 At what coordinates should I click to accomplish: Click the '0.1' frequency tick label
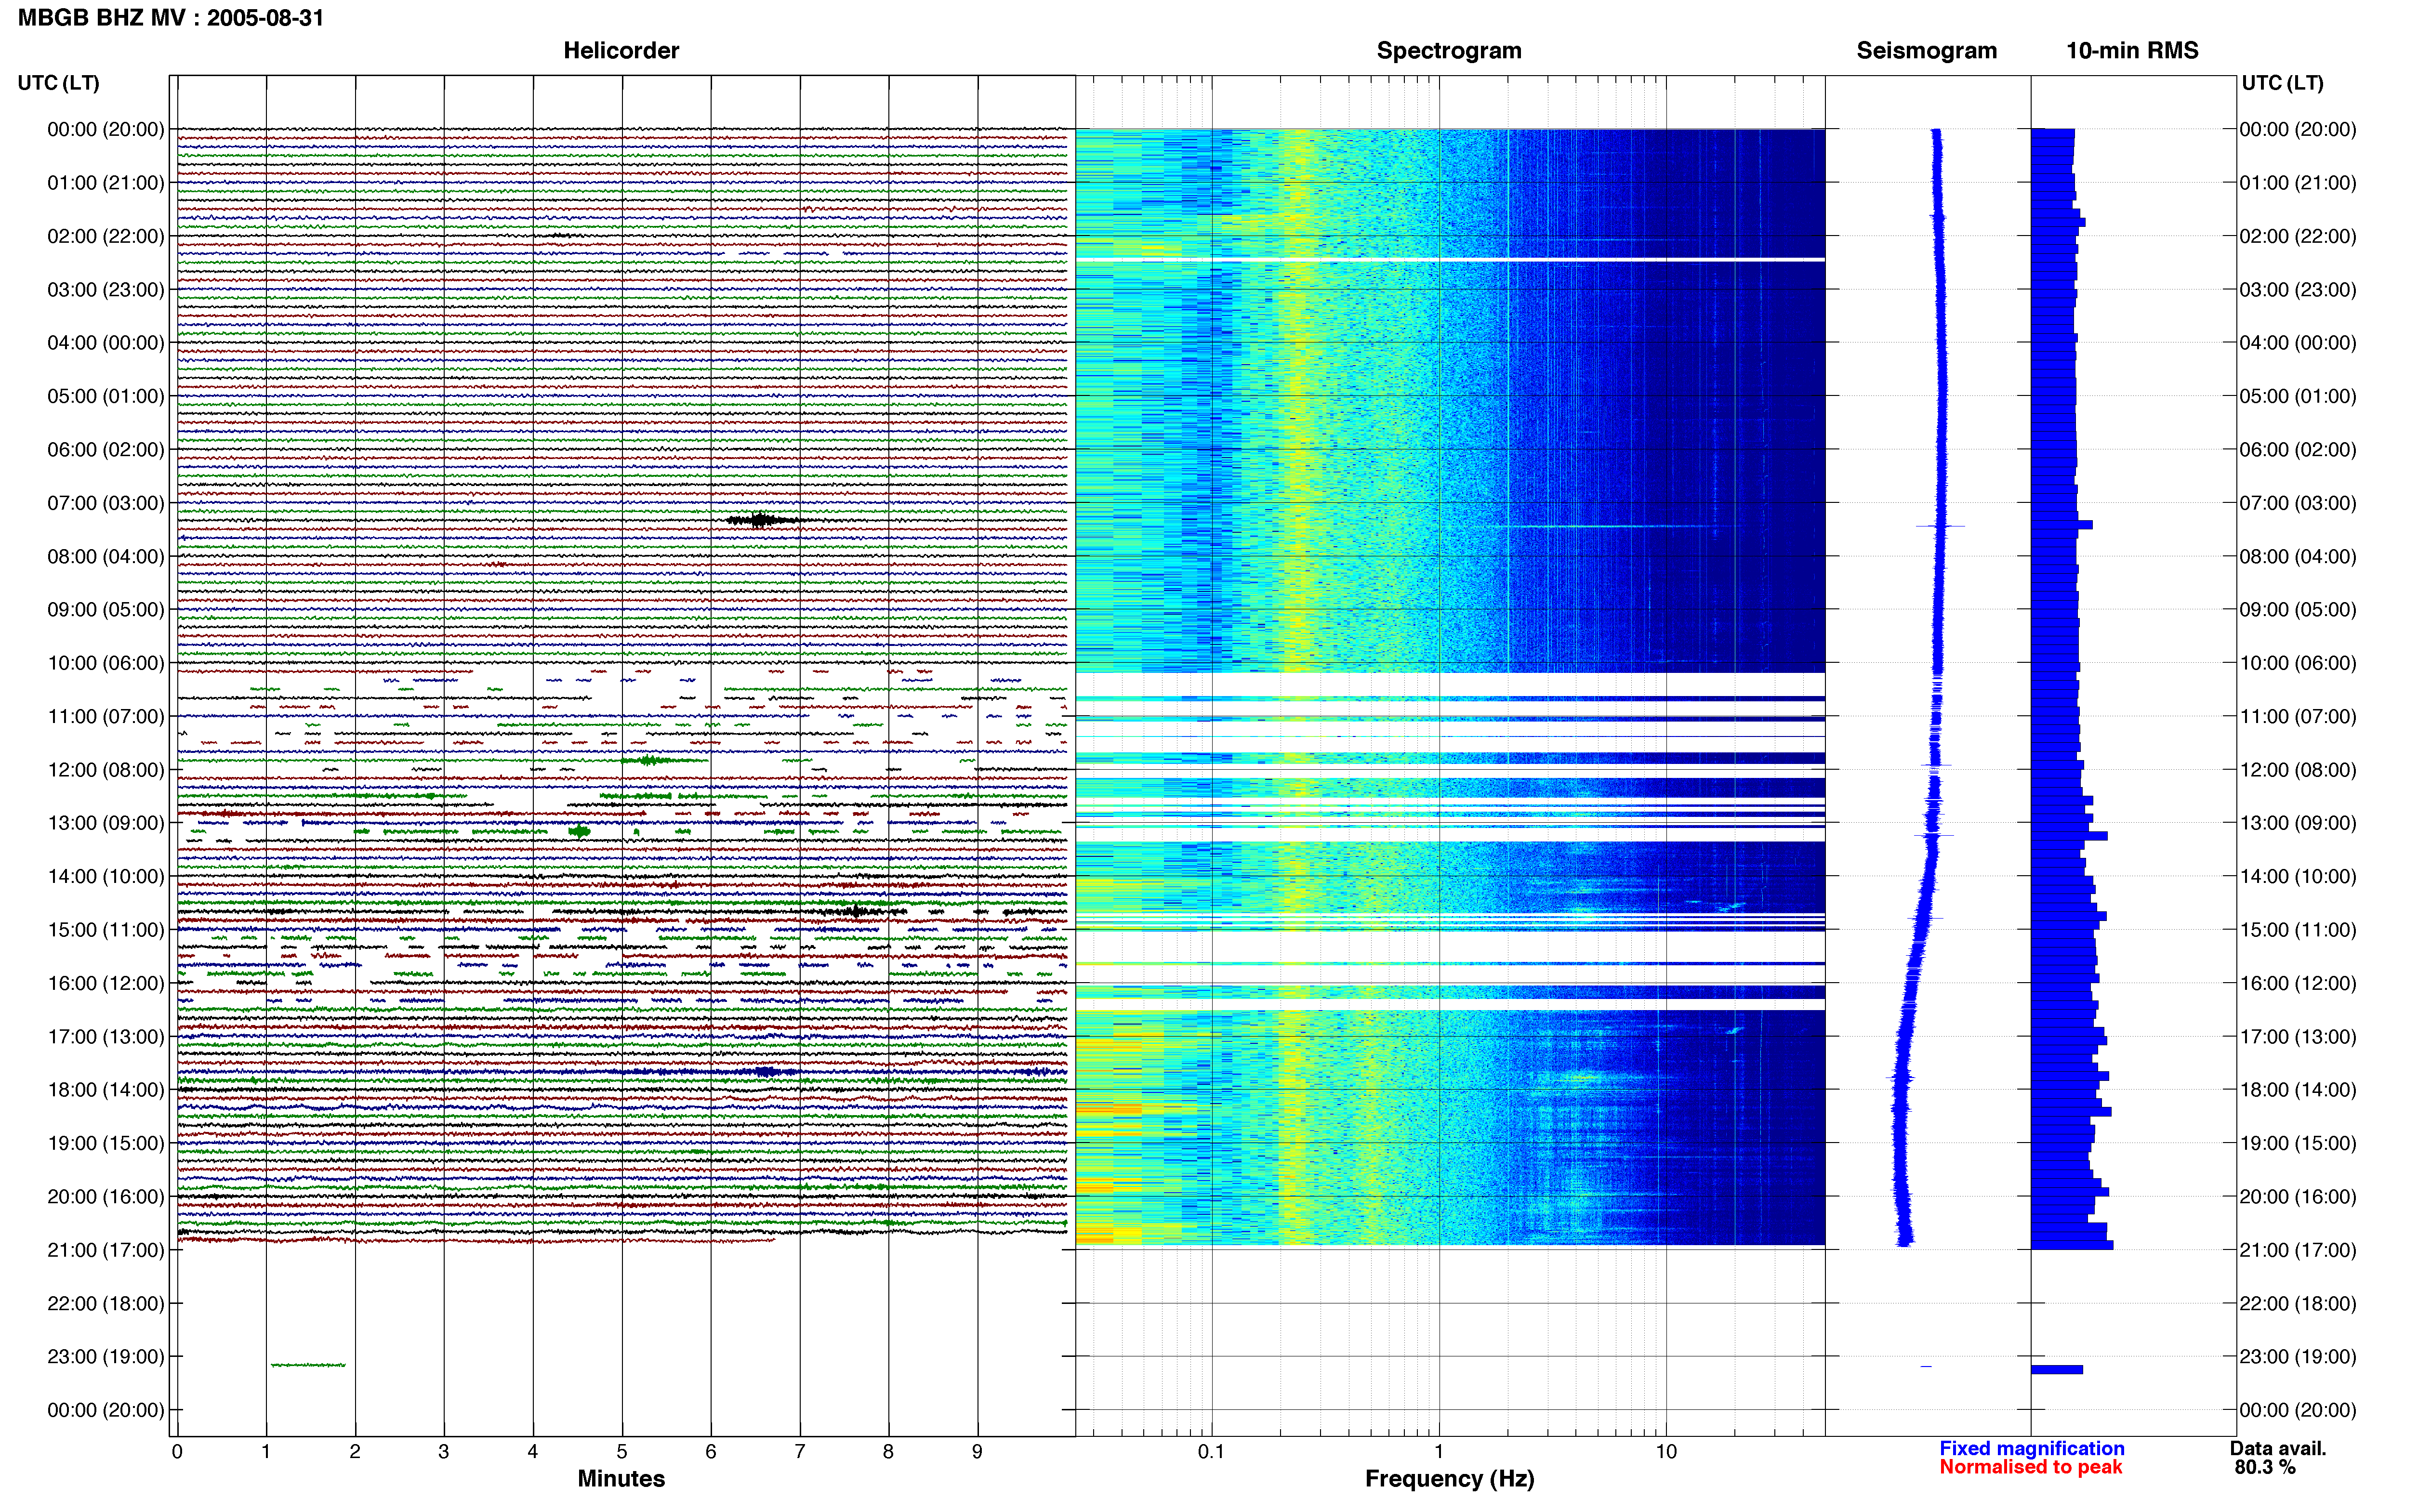click(1211, 1451)
